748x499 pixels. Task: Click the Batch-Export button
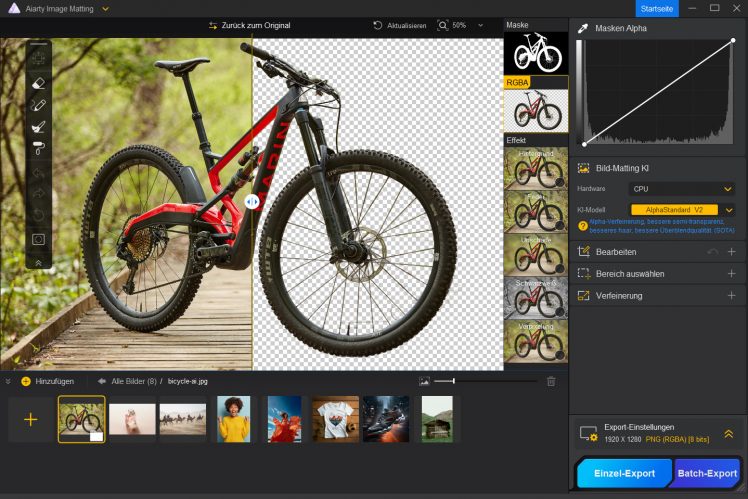click(707, 473)
